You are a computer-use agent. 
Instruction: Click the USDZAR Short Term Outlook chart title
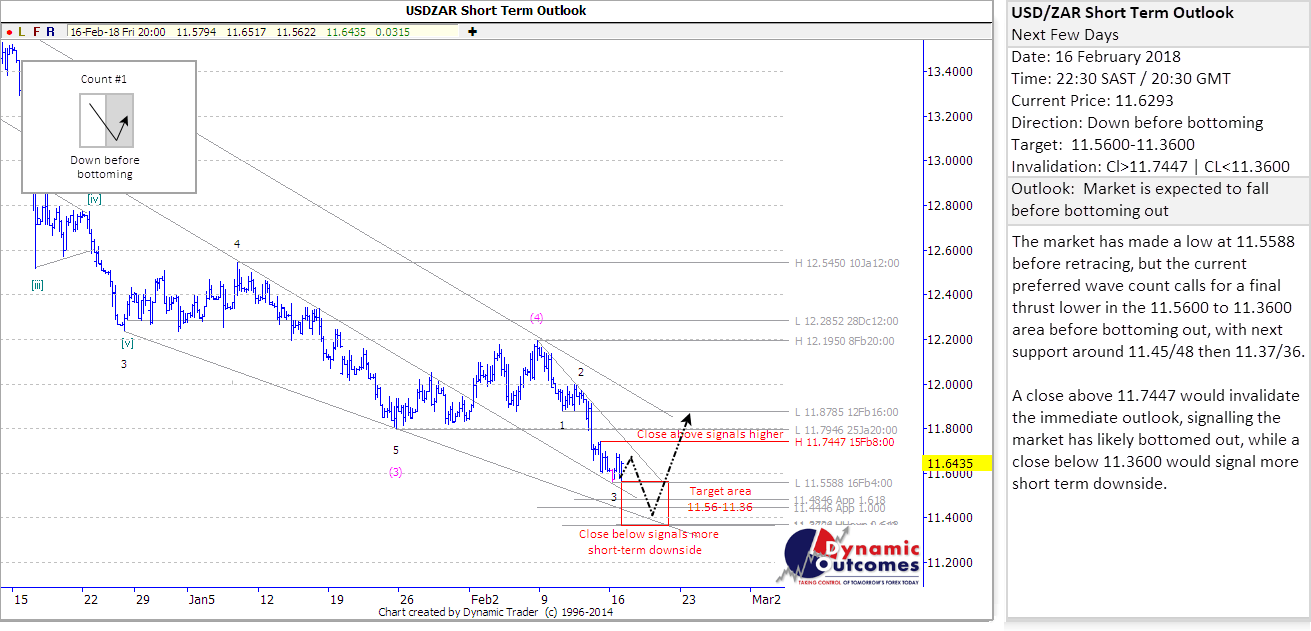tap(496, 11)
